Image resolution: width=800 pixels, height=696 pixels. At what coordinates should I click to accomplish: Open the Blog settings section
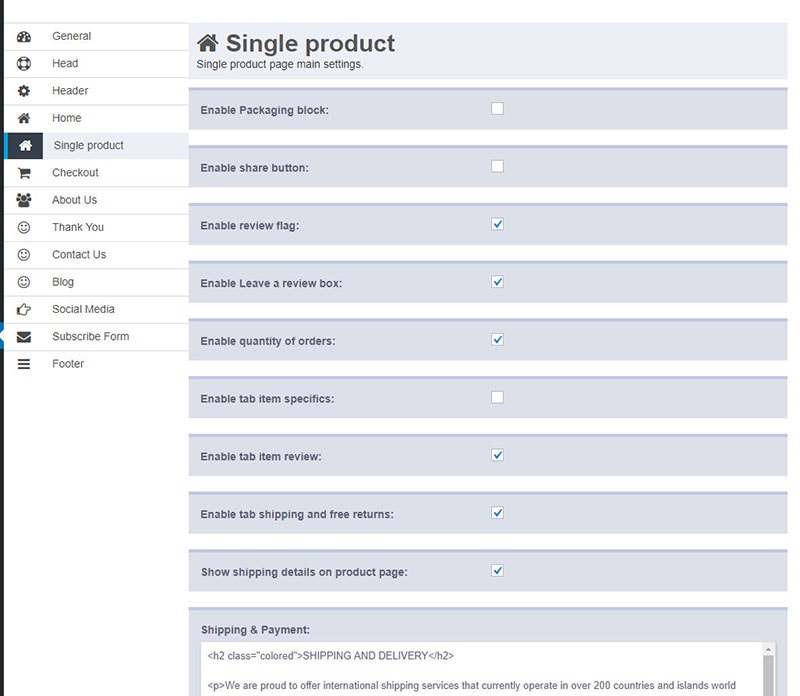click(63, 282)
